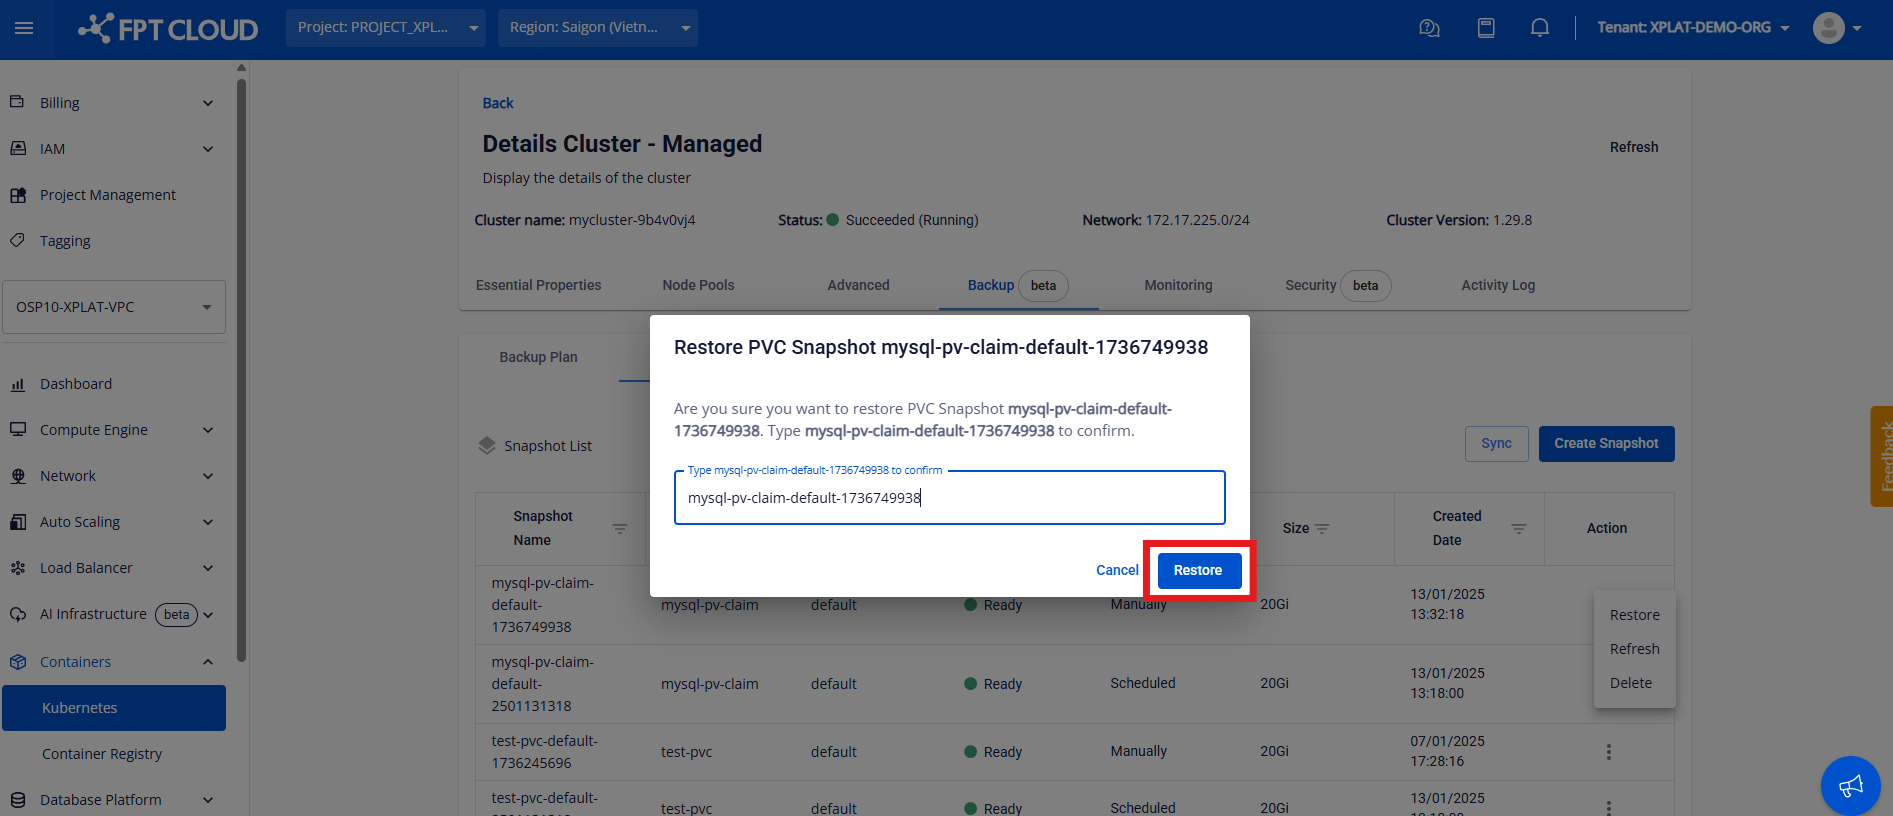Expand the Project selector dropdown
Screen dimensions: 1893x816
[385, 28]
